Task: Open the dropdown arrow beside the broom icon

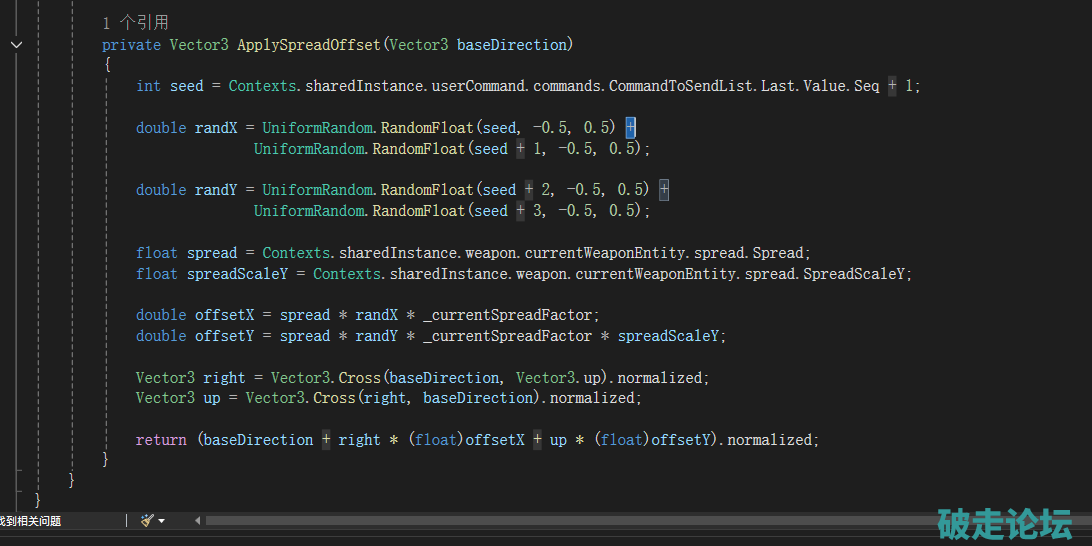Action: [162, 520]
